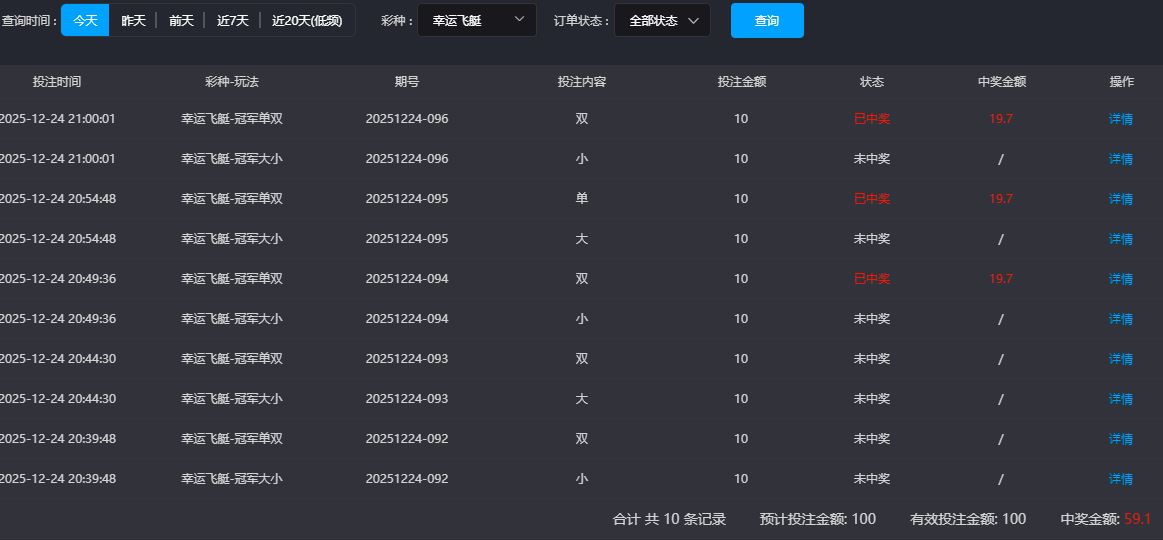Open the 彩种 幸运飞艇 dropdown
Screen dimensions: 1163x540
pyautogui.click(x=476, y=20)
